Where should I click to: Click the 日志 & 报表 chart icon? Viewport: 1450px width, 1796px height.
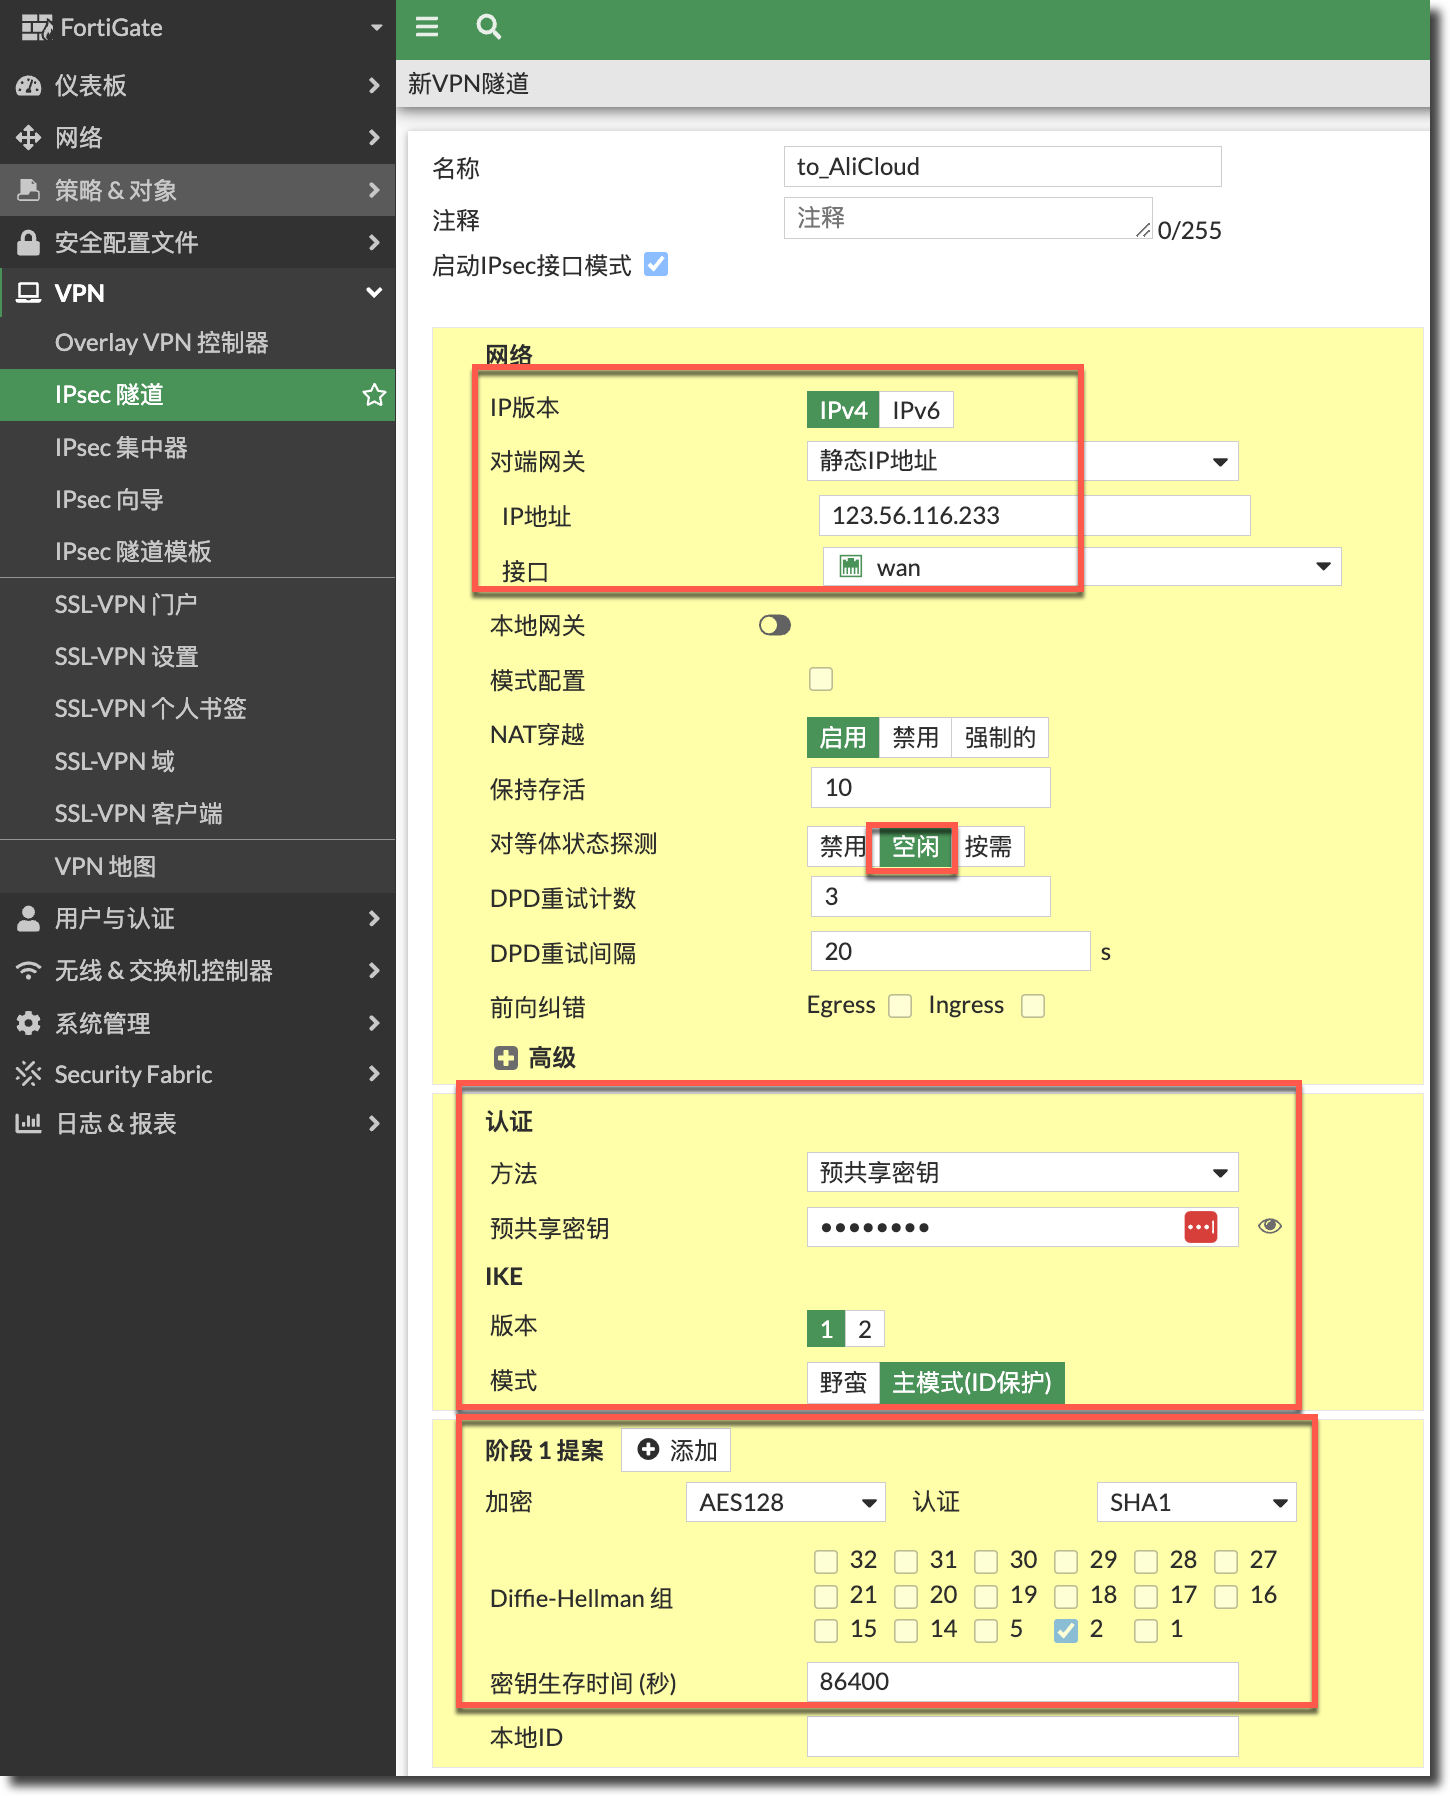pos(28,1123)
